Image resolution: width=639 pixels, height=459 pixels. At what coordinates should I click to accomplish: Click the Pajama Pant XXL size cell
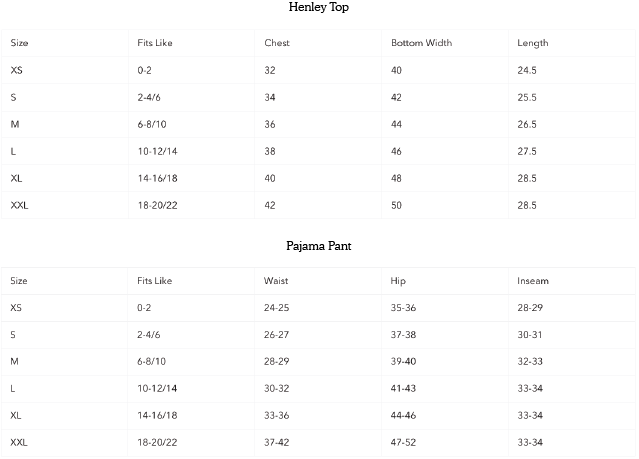pos(19,442)
